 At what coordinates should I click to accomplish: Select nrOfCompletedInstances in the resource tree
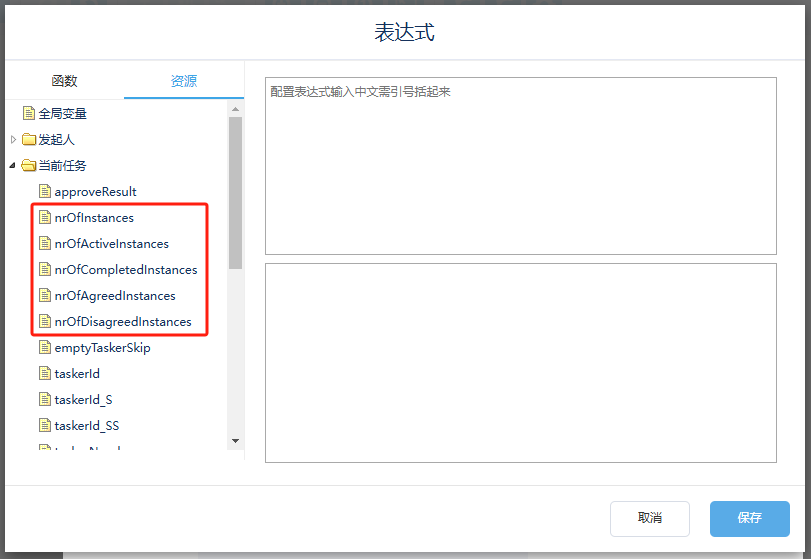coord(125,269)
